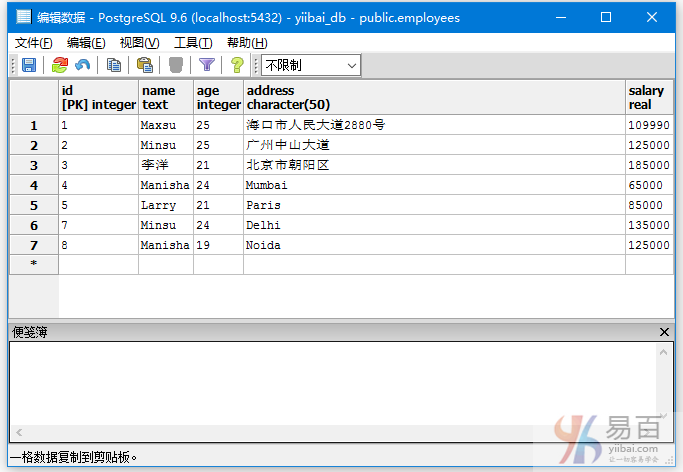Open the 文件(F) menu
683x472 pixels.
[34, 42]
